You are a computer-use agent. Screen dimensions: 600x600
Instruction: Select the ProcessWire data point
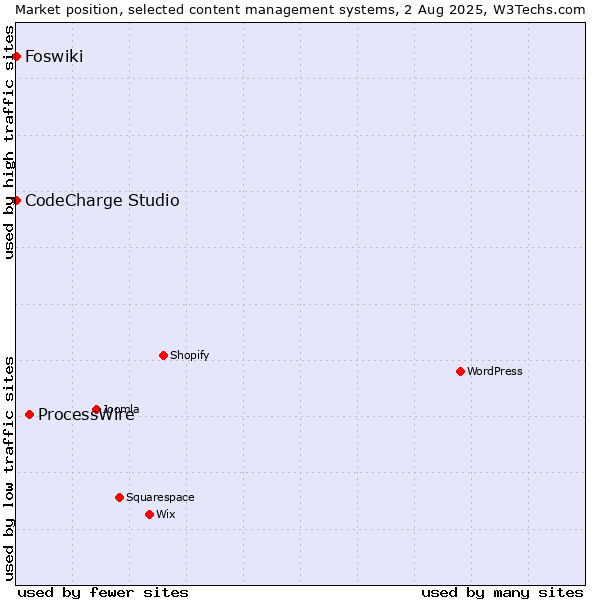[29, 414]
